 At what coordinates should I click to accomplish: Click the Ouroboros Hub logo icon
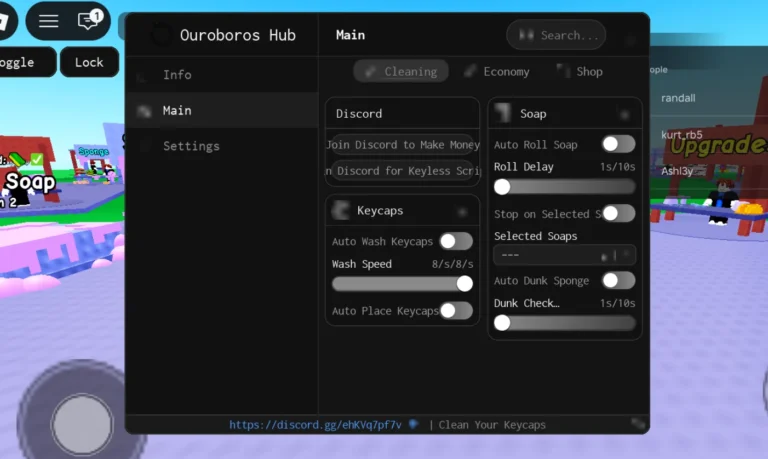click(161, 35)
